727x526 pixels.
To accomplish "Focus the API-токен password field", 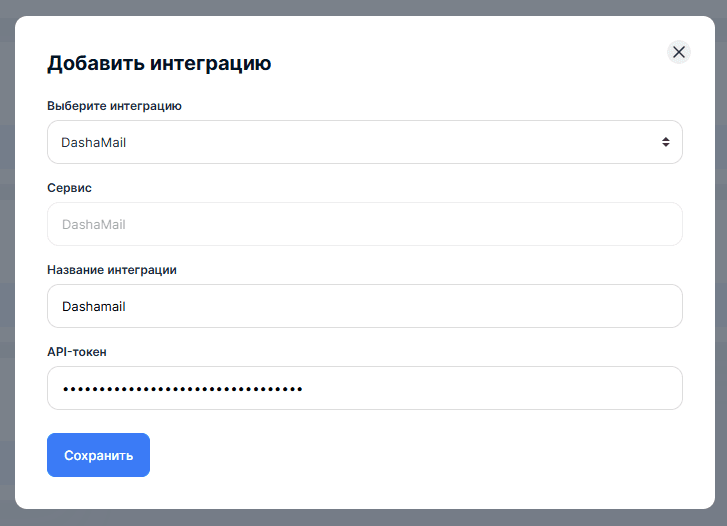I will pyautogui.click(x=364, y=388).
